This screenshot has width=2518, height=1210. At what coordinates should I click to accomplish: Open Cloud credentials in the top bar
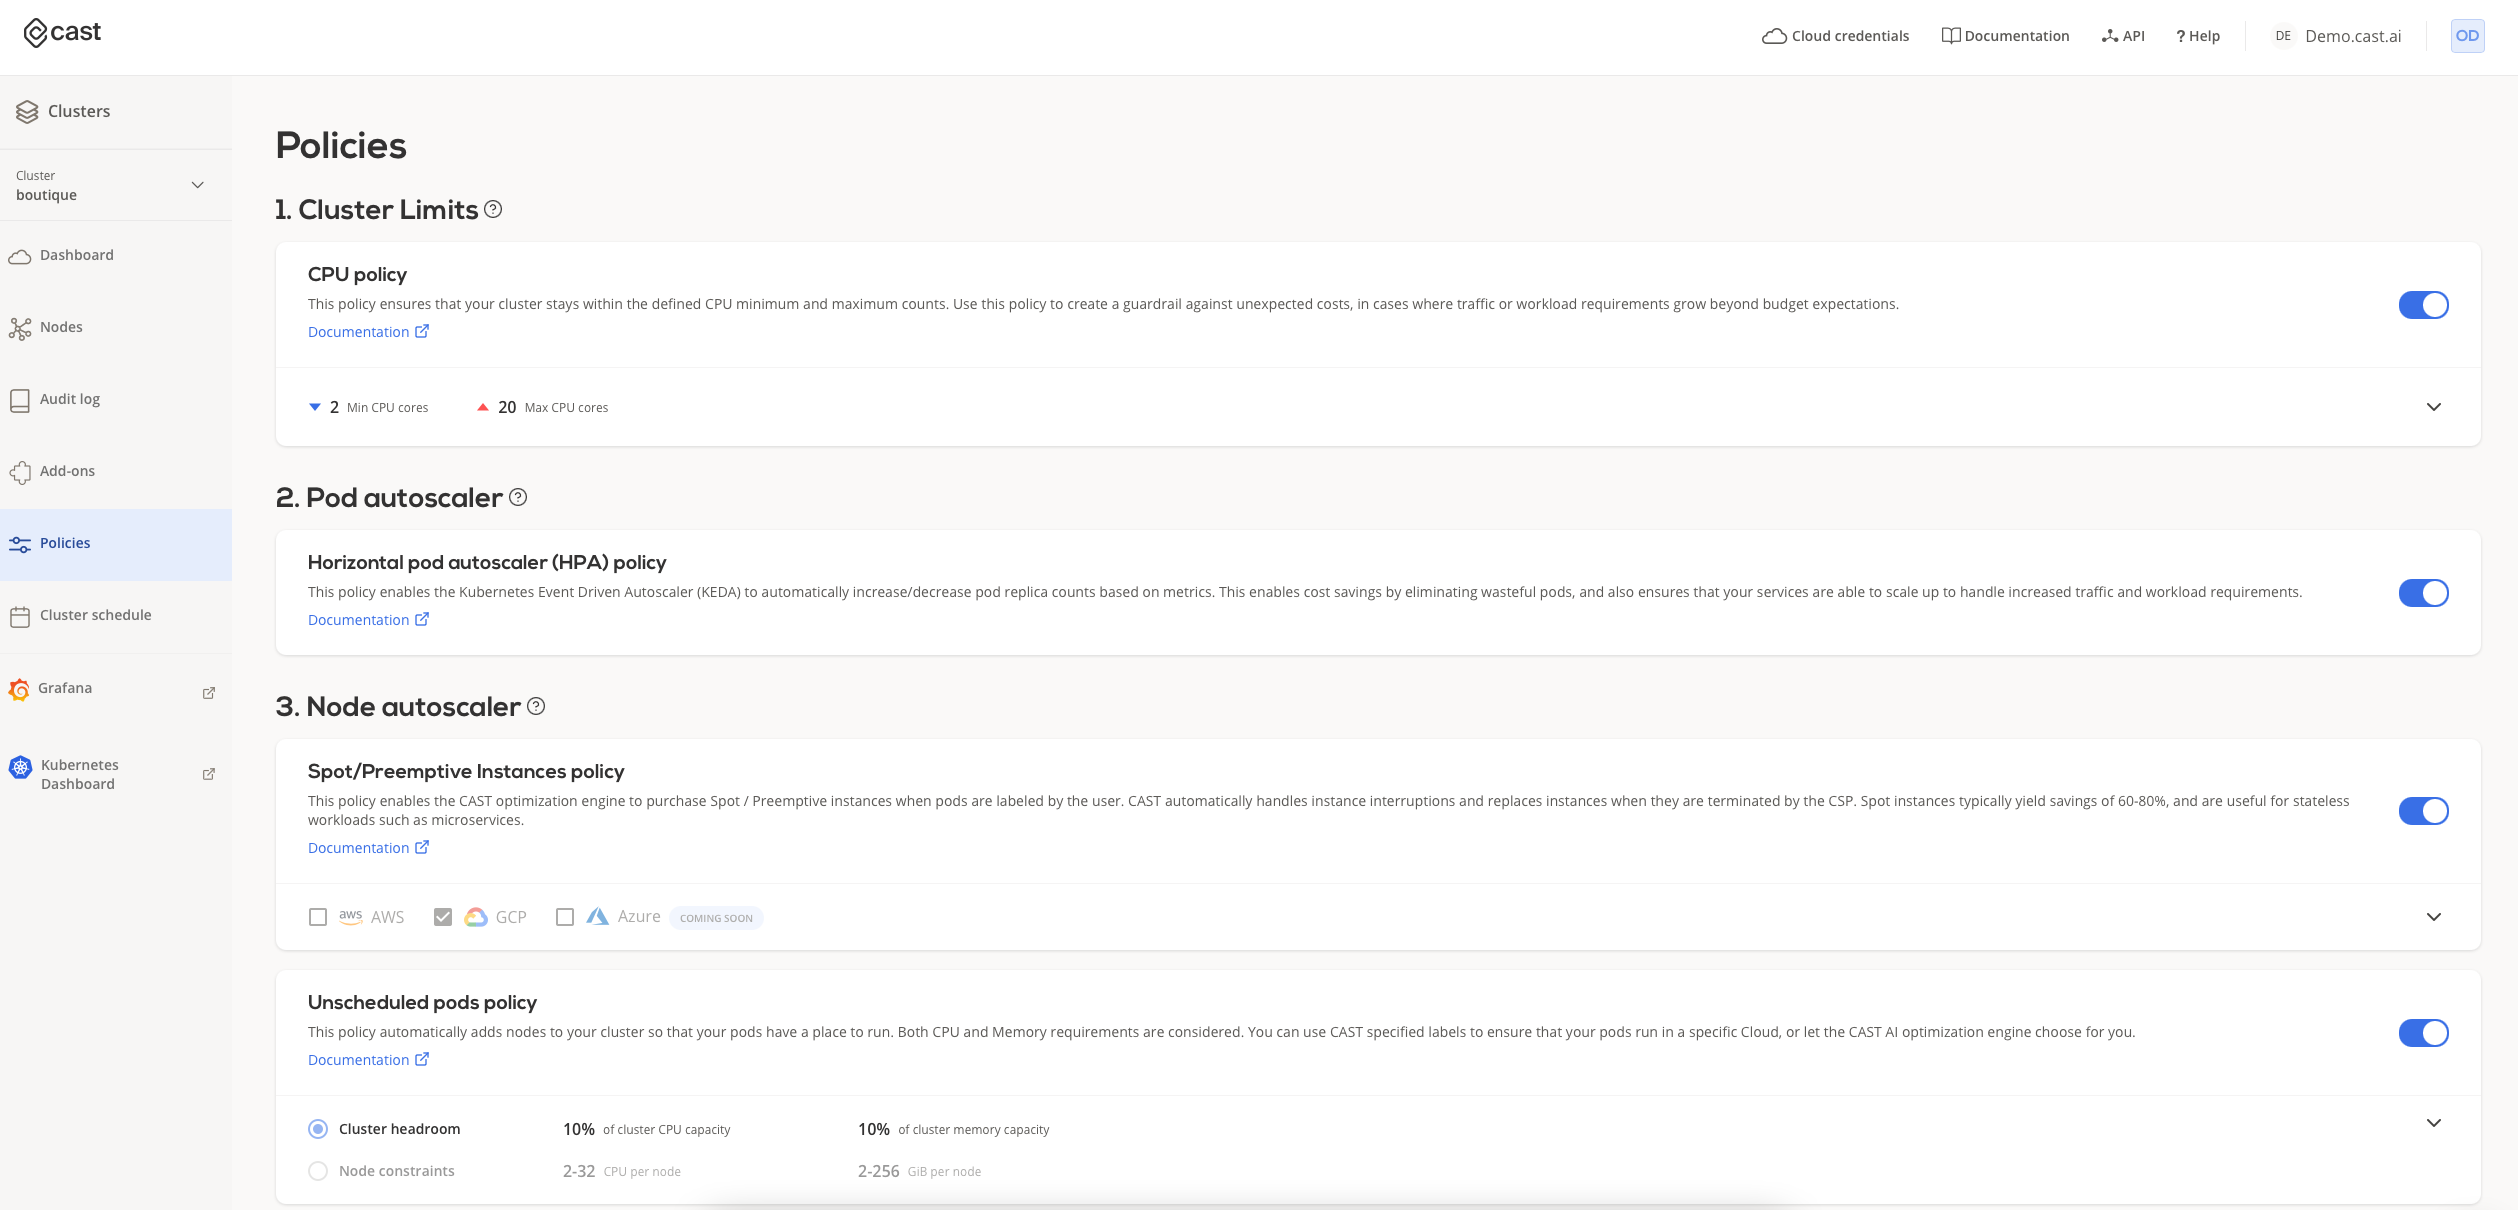pos(1835,35)
